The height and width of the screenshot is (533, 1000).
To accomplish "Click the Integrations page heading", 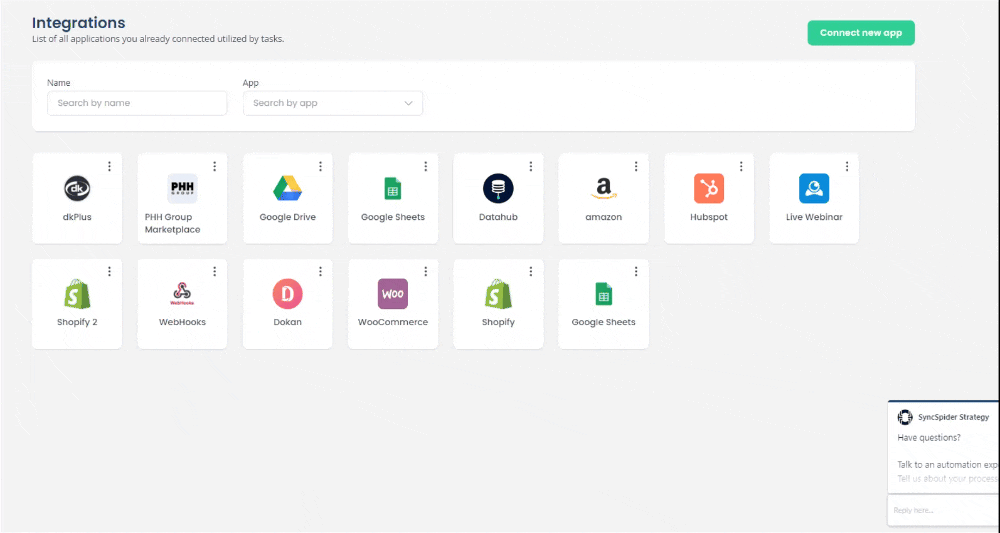I will pos(78,22).
